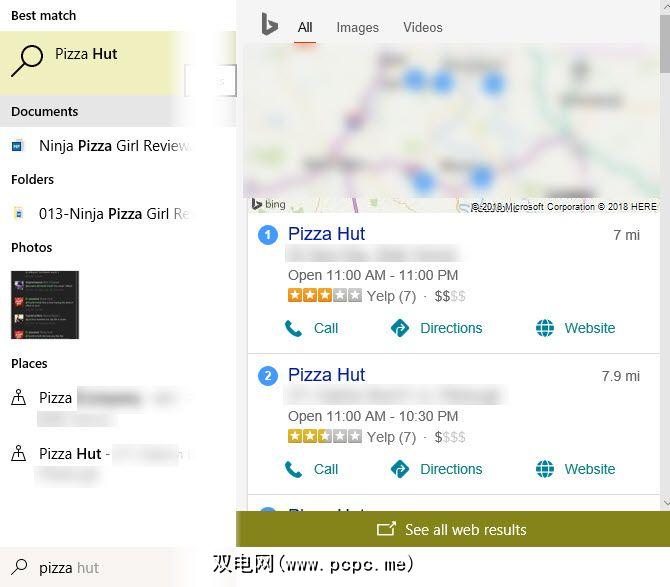Open the Pizza Hut listing 7 mi away
Viewport: 670px width, 587px height.
pyautogui.click(x=326, y=234)
